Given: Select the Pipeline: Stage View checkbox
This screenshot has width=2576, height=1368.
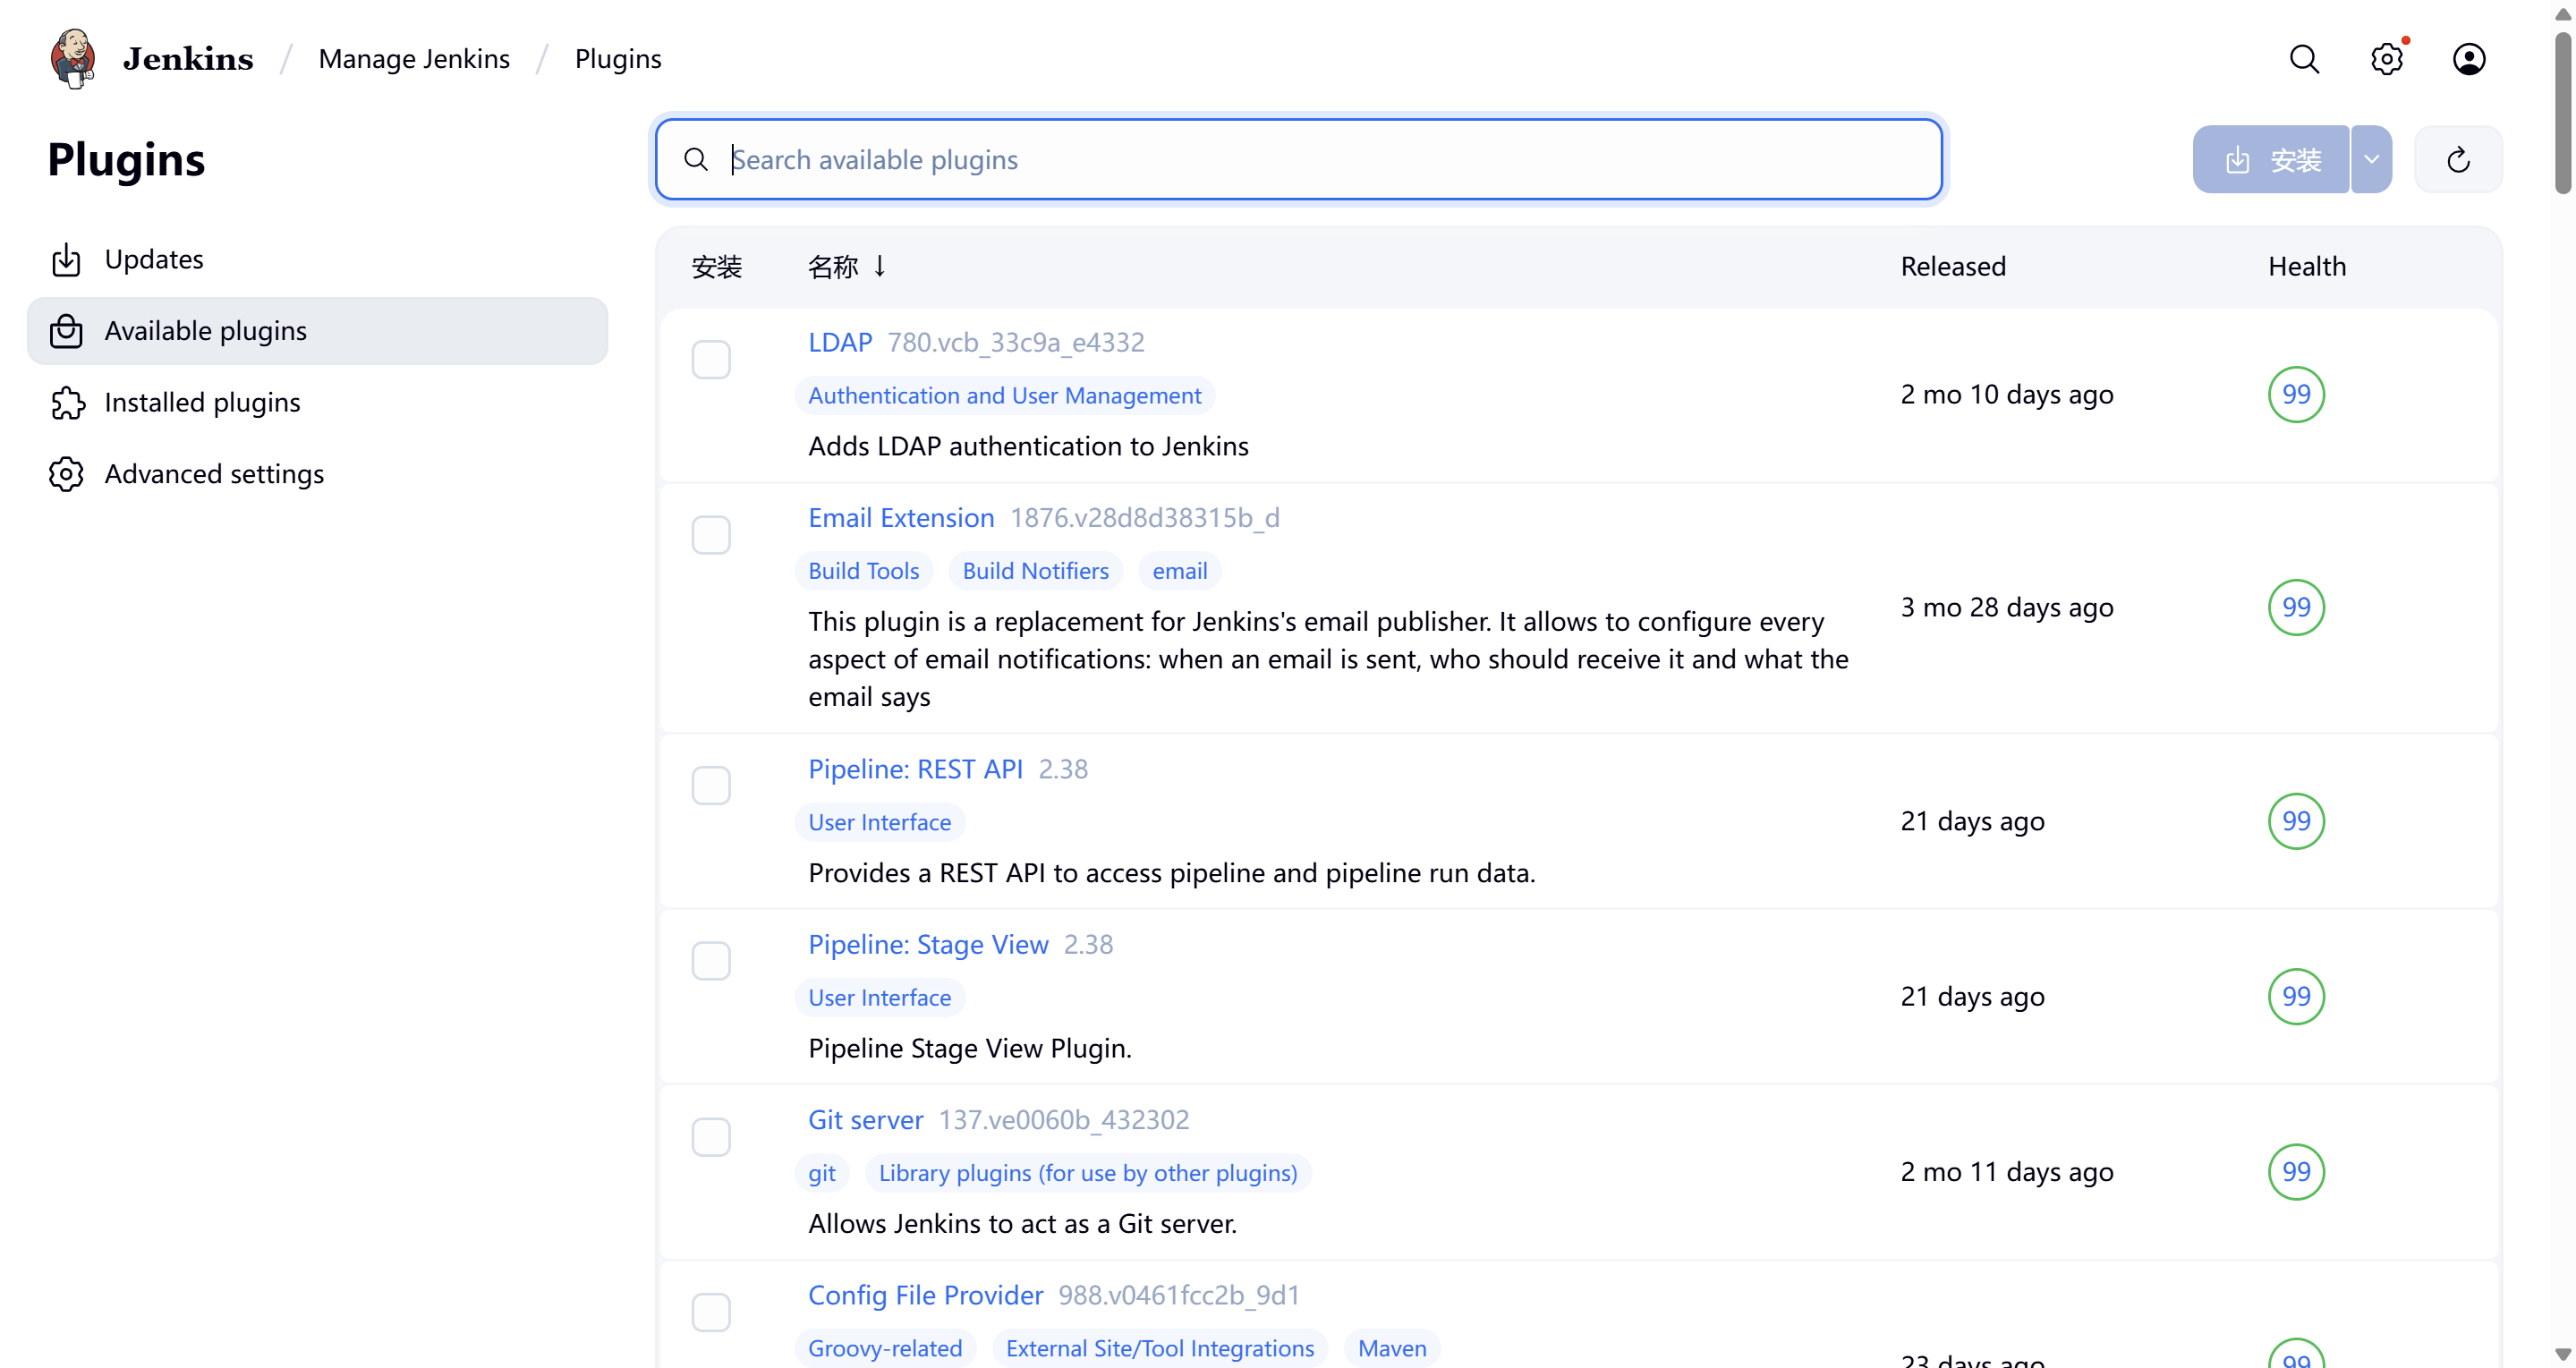Looking at the screenshot, I should click(x=711, y=961).
